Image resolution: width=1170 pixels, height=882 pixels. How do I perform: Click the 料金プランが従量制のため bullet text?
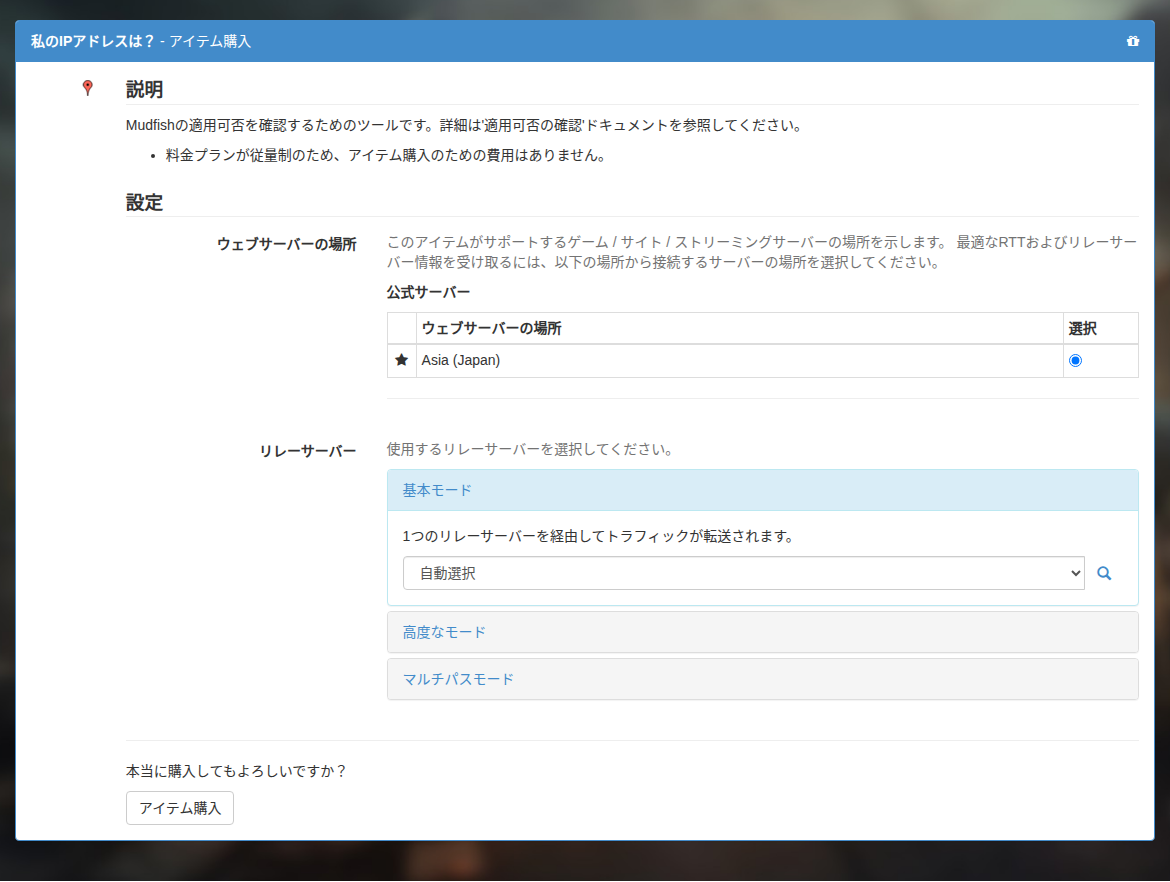point(386,155)
